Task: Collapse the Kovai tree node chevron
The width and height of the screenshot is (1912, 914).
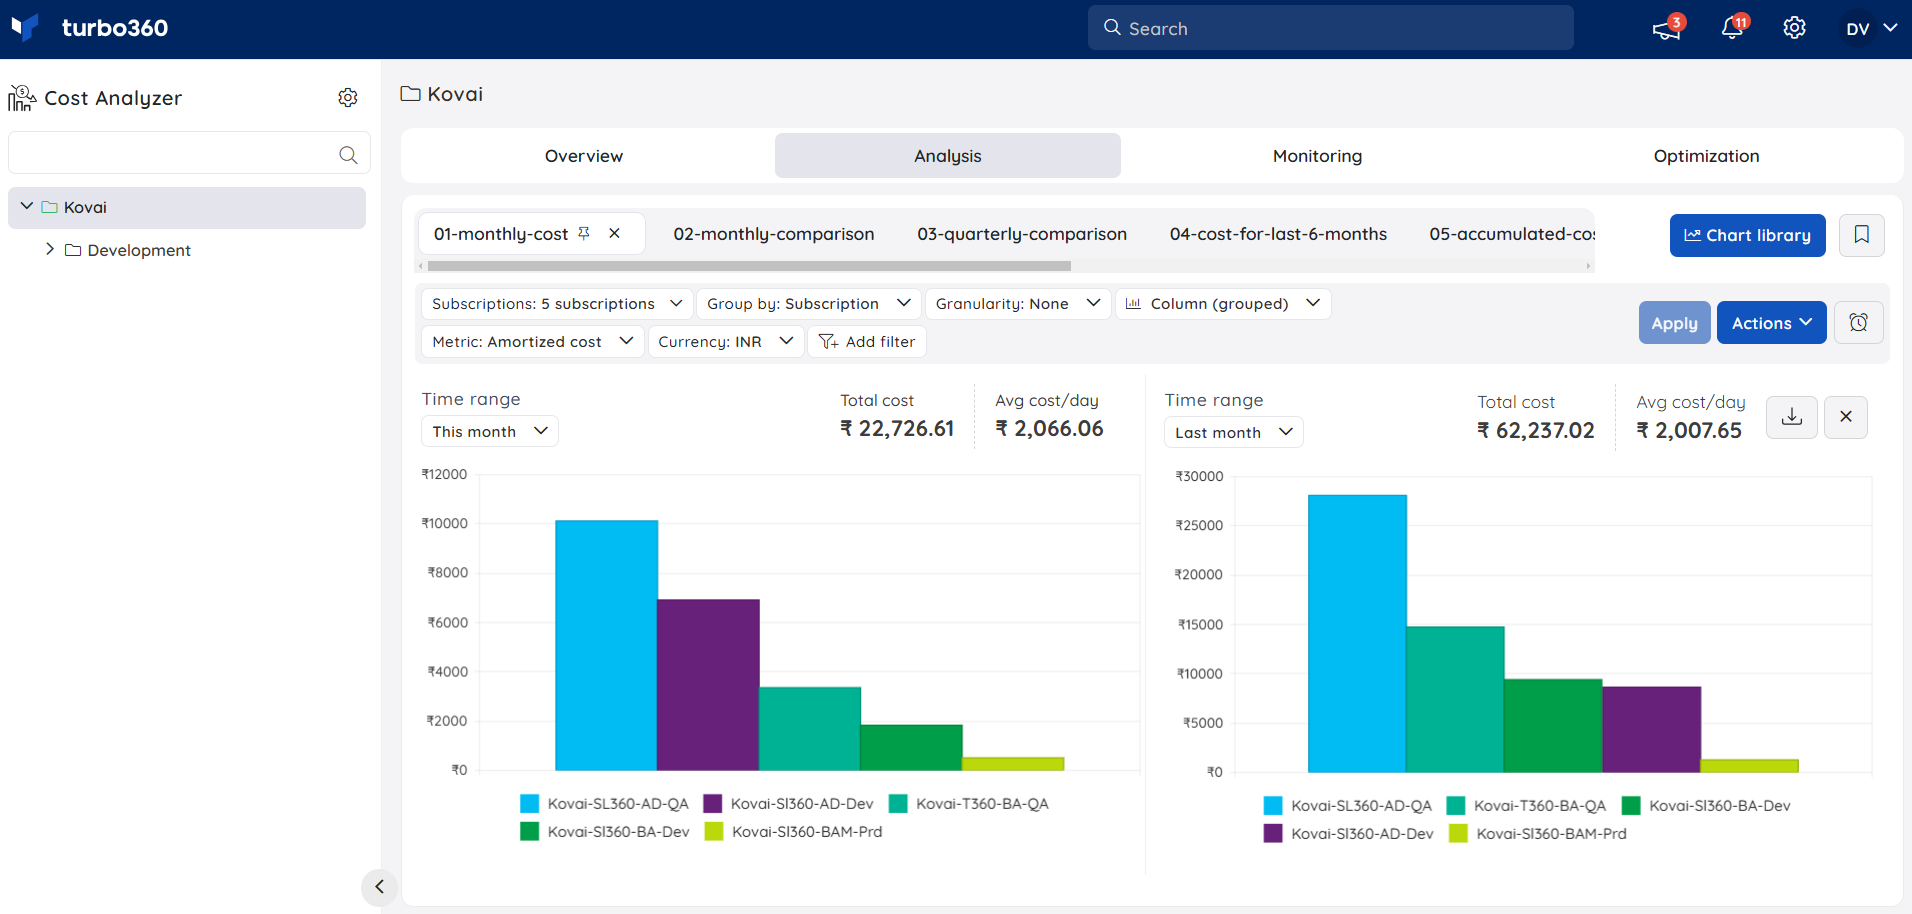Action: point(27,206)
